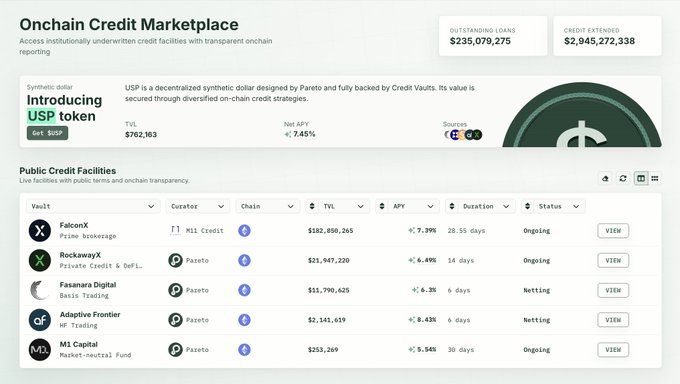This screenshot has height=384, width=680.
Task: View the Adaptive Frontier facility
Action: (x=613, y=320)
